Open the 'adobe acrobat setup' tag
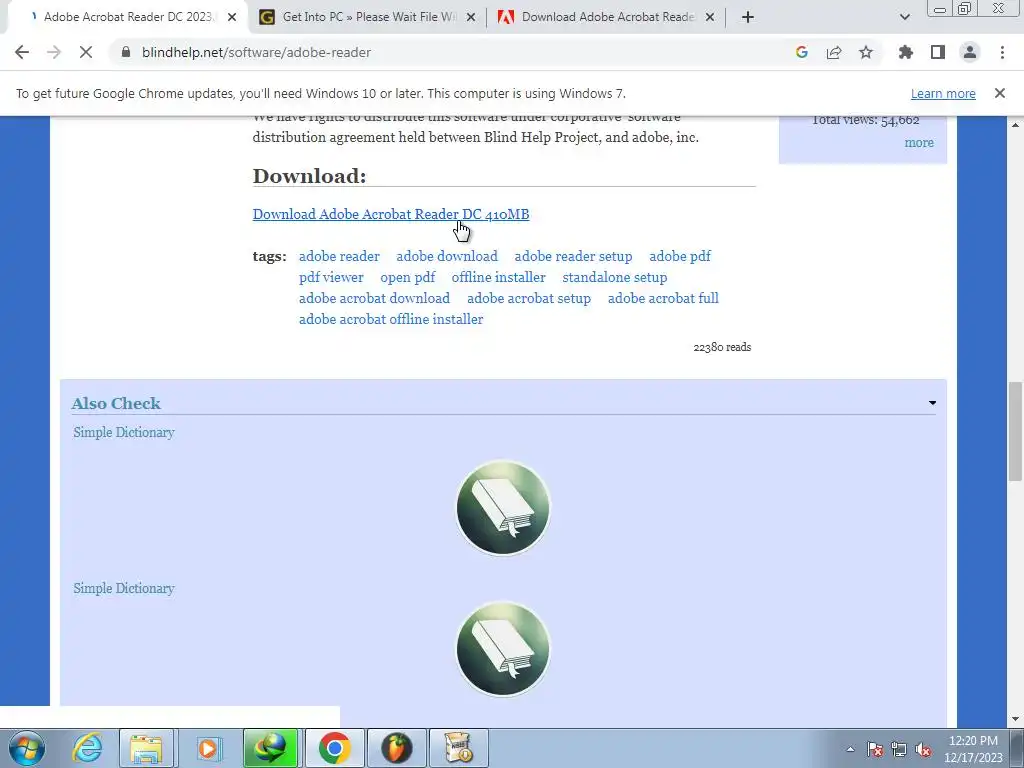This screenshot has width=1024, height=768. coord(529,298)
